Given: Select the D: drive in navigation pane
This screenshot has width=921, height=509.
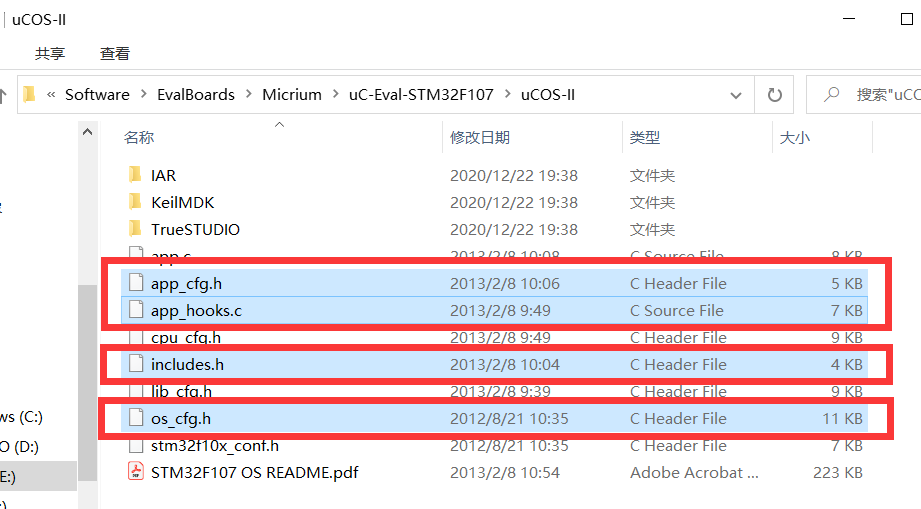Looking at the screenshot, I should [x=19, y=447].
